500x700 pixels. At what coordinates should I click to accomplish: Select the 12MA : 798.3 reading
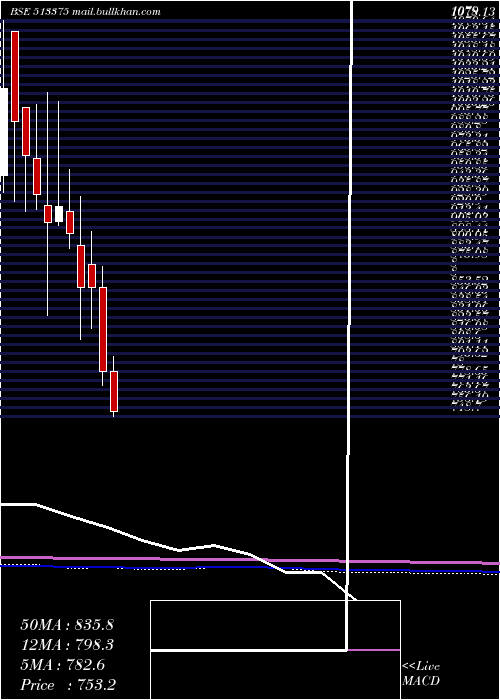point(67,645)
